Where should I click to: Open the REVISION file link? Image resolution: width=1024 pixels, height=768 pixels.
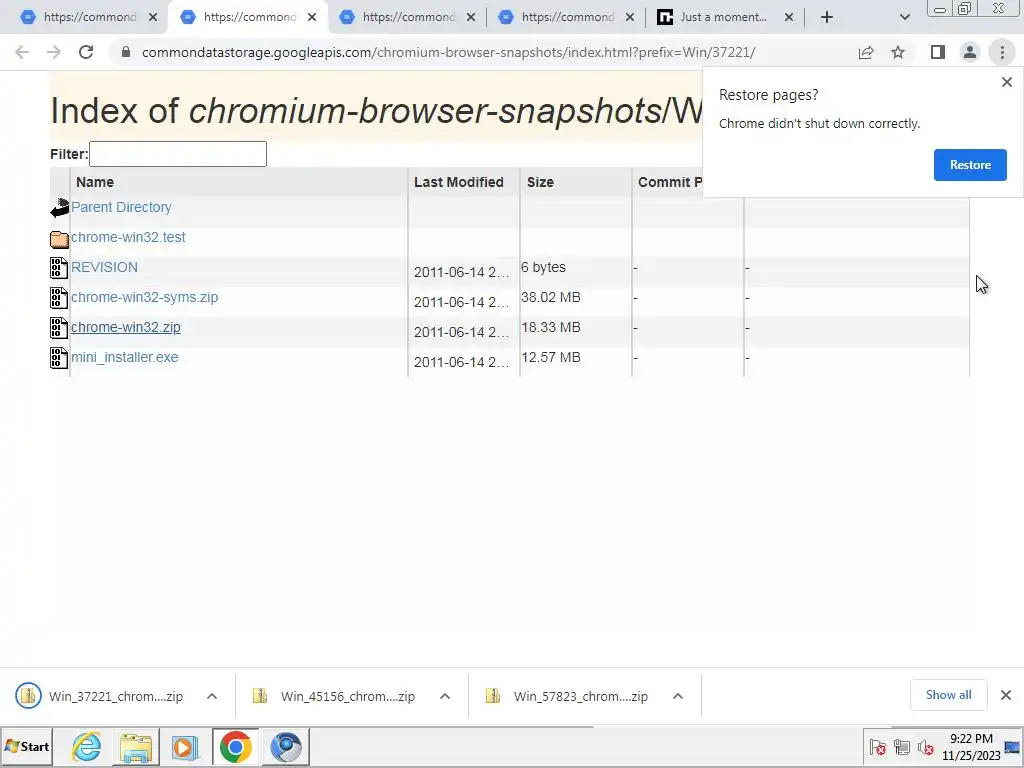104,267
